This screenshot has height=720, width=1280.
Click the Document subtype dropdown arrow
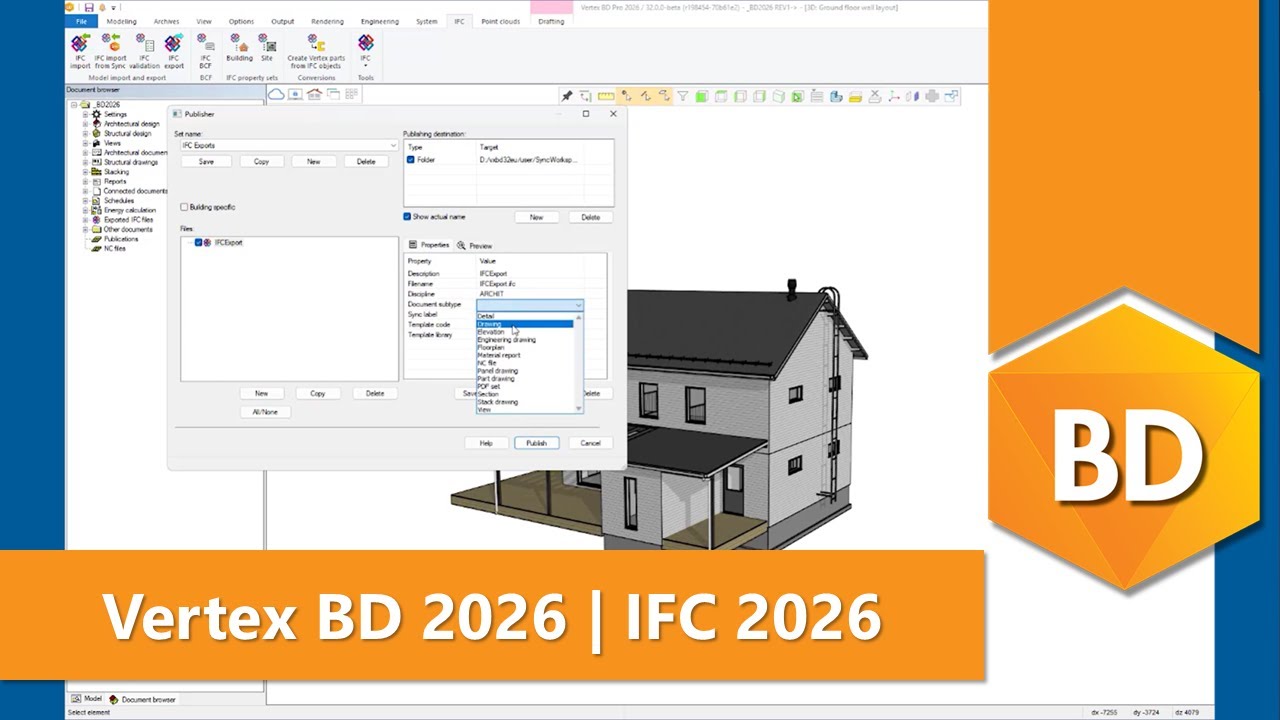[x=578, y=305]
